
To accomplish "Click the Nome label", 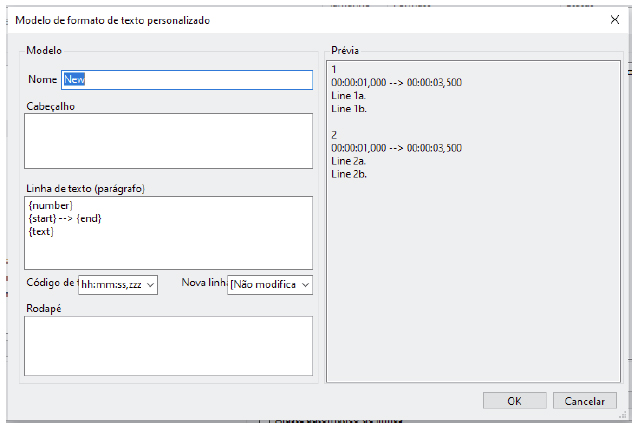I will point(43,80).
